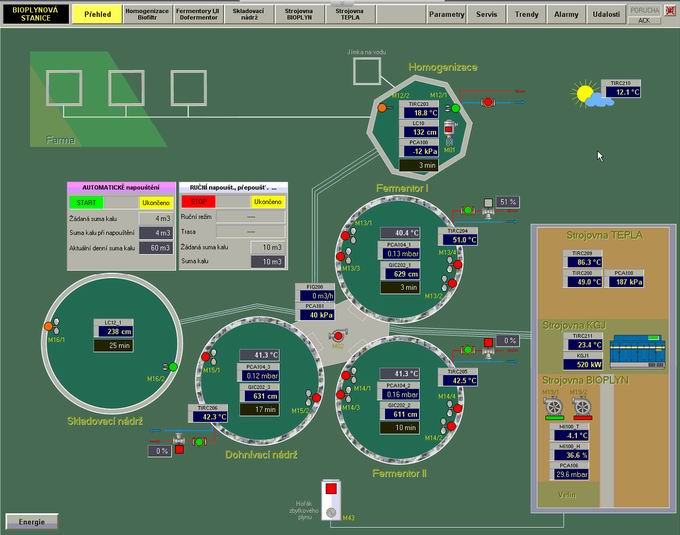Click the Energie button
680x535 pixels.
32,521
